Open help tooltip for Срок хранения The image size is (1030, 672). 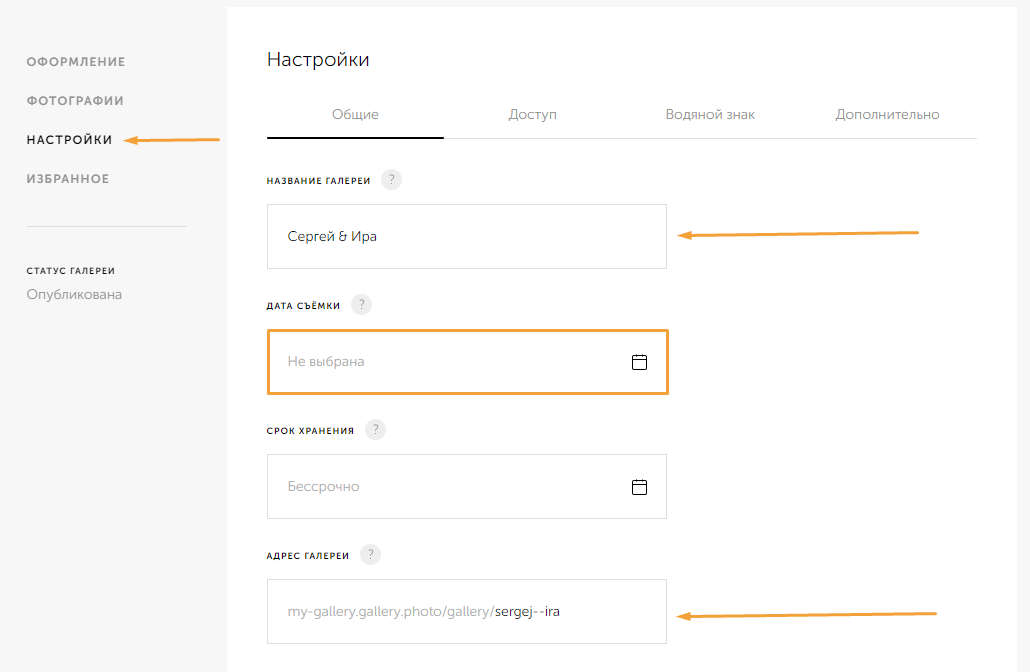375,430
